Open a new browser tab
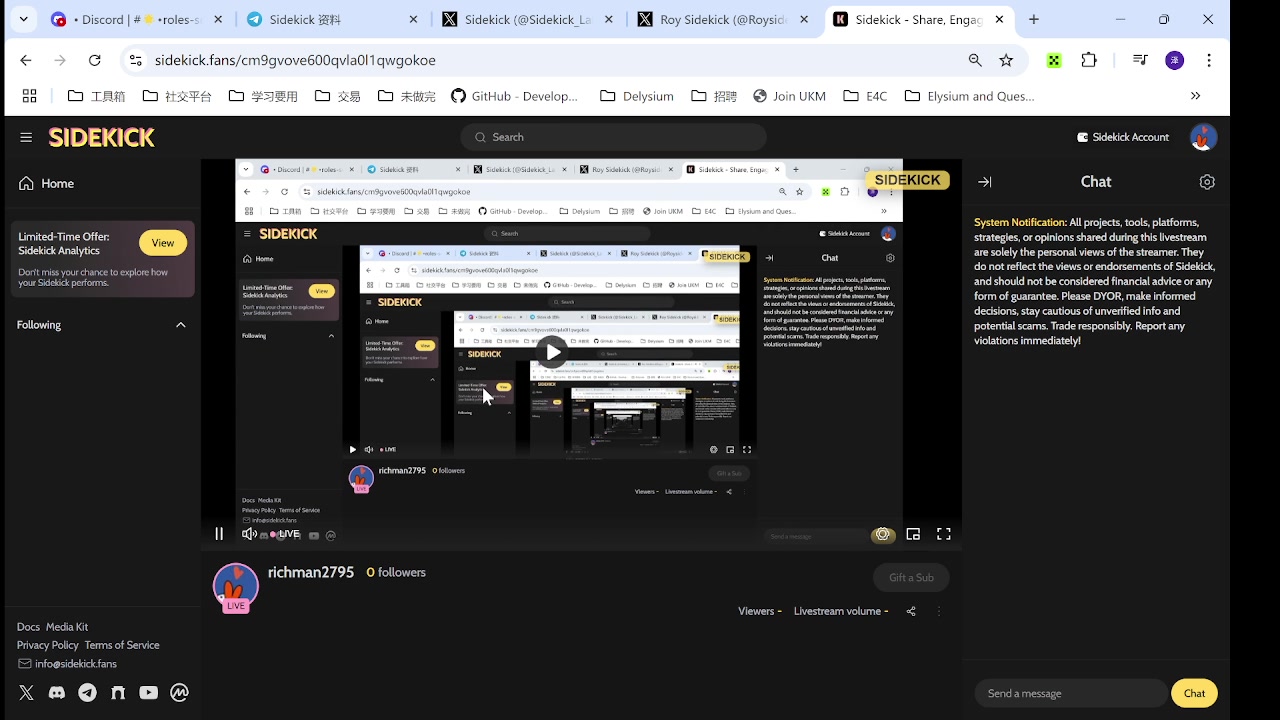 [1034, 19]
